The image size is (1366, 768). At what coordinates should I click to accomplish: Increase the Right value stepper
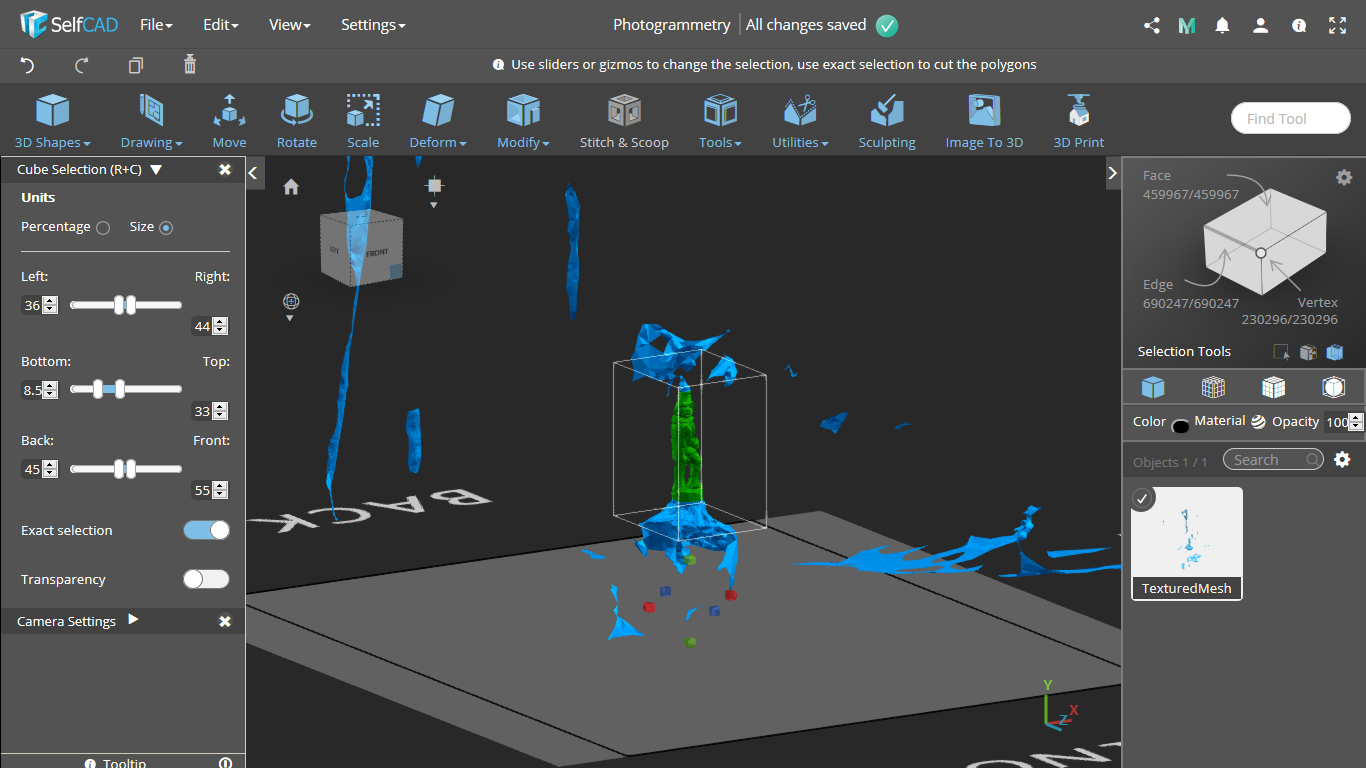click(220, 322)
